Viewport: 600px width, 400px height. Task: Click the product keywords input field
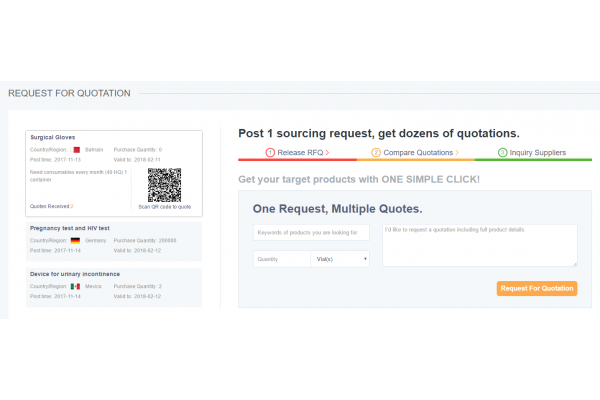pos(311,232)
